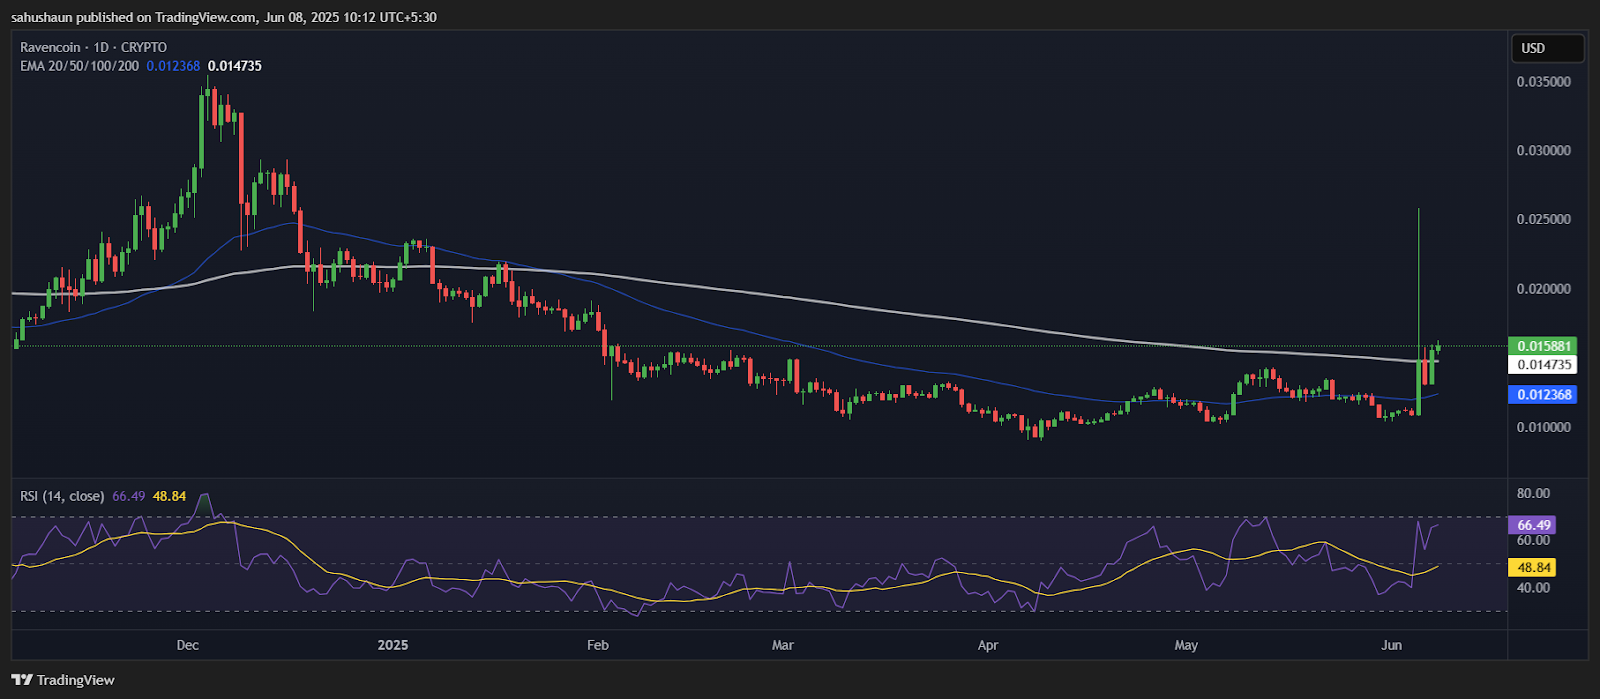The image size is (1600, 699).
Task: Select the RSI (14, close) indicator legend
Action: point(62,496)
